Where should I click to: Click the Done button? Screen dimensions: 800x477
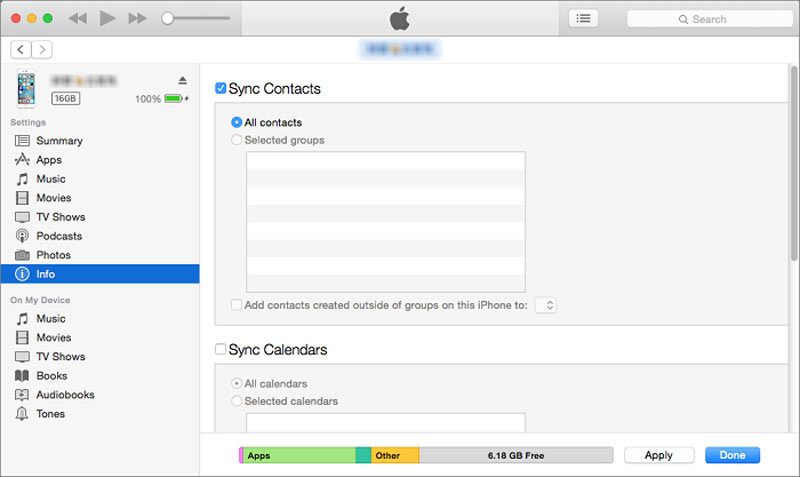tap(732, 455)
